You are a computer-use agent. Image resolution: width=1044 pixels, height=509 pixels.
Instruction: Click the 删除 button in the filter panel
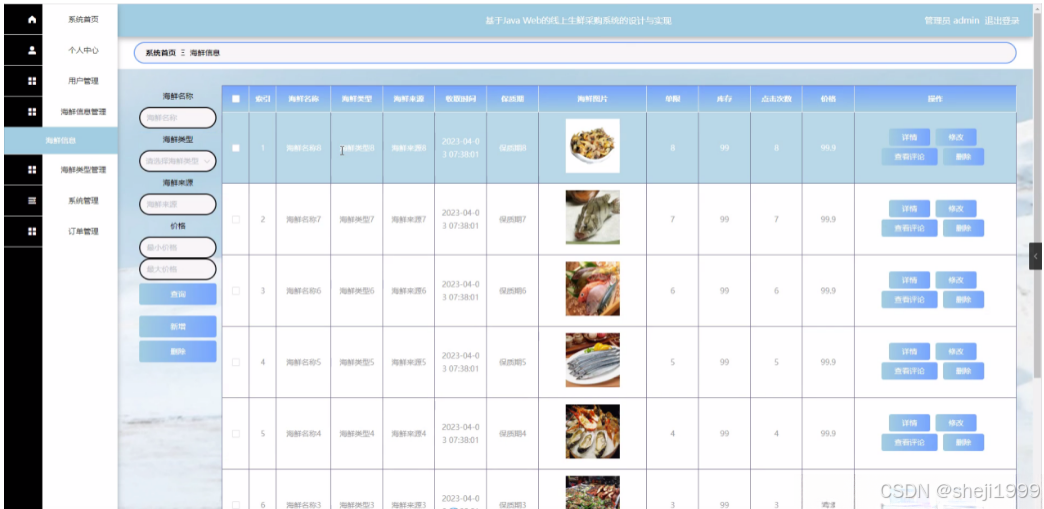point(178,351)
